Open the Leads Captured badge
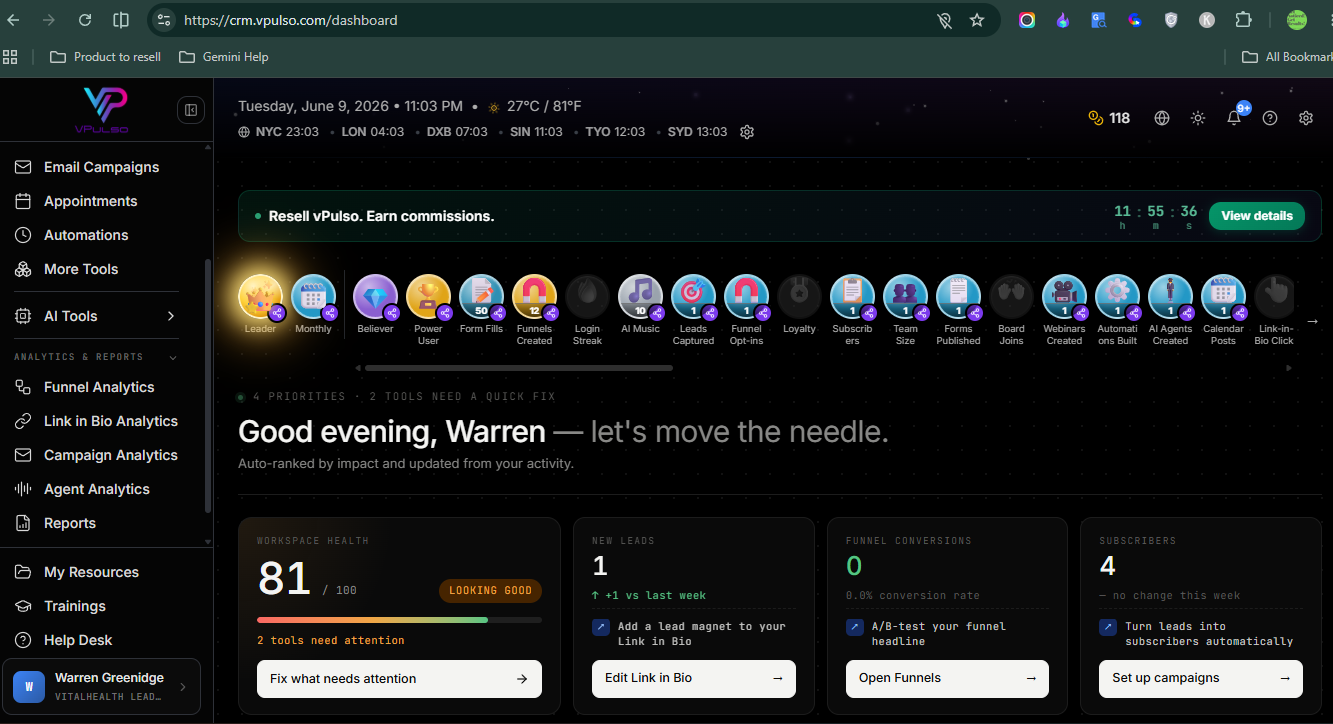 (x=693, y=297)
